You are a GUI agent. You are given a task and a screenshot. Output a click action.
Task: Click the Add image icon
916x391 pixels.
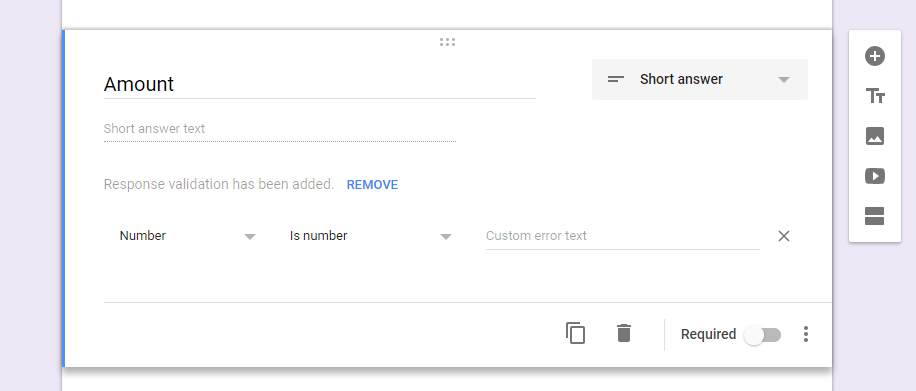tap(875, 136)
